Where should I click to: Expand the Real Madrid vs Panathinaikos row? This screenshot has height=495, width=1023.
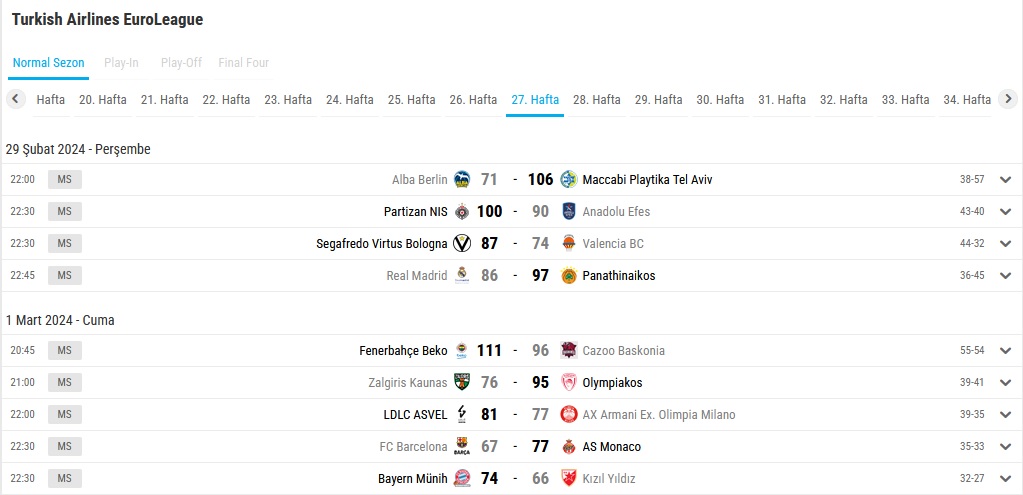(x=1005, y=275)
